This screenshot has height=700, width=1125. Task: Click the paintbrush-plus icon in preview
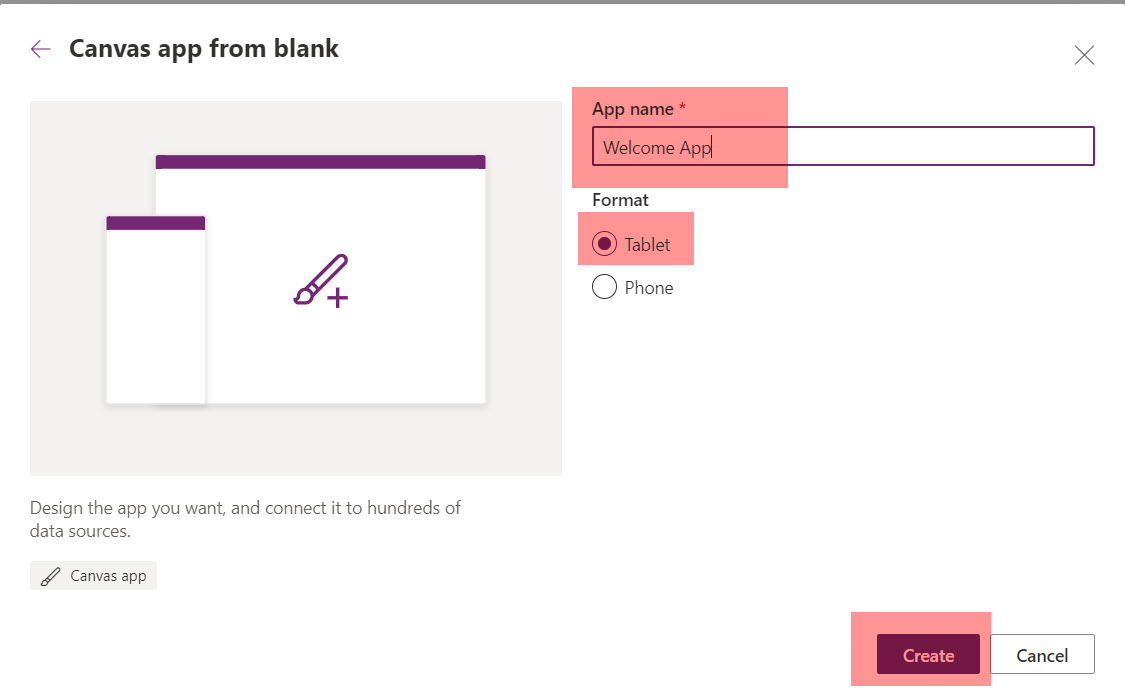(322, 280)
